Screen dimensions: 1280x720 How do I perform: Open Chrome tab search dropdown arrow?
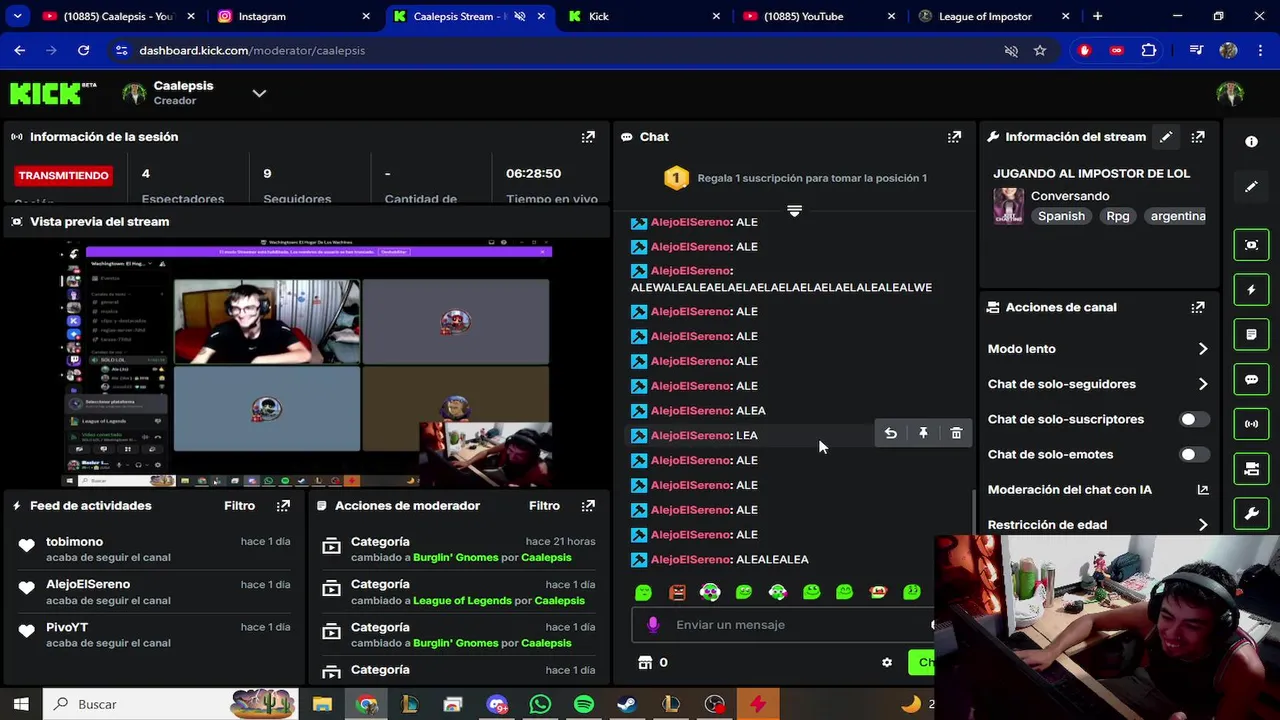17,16
